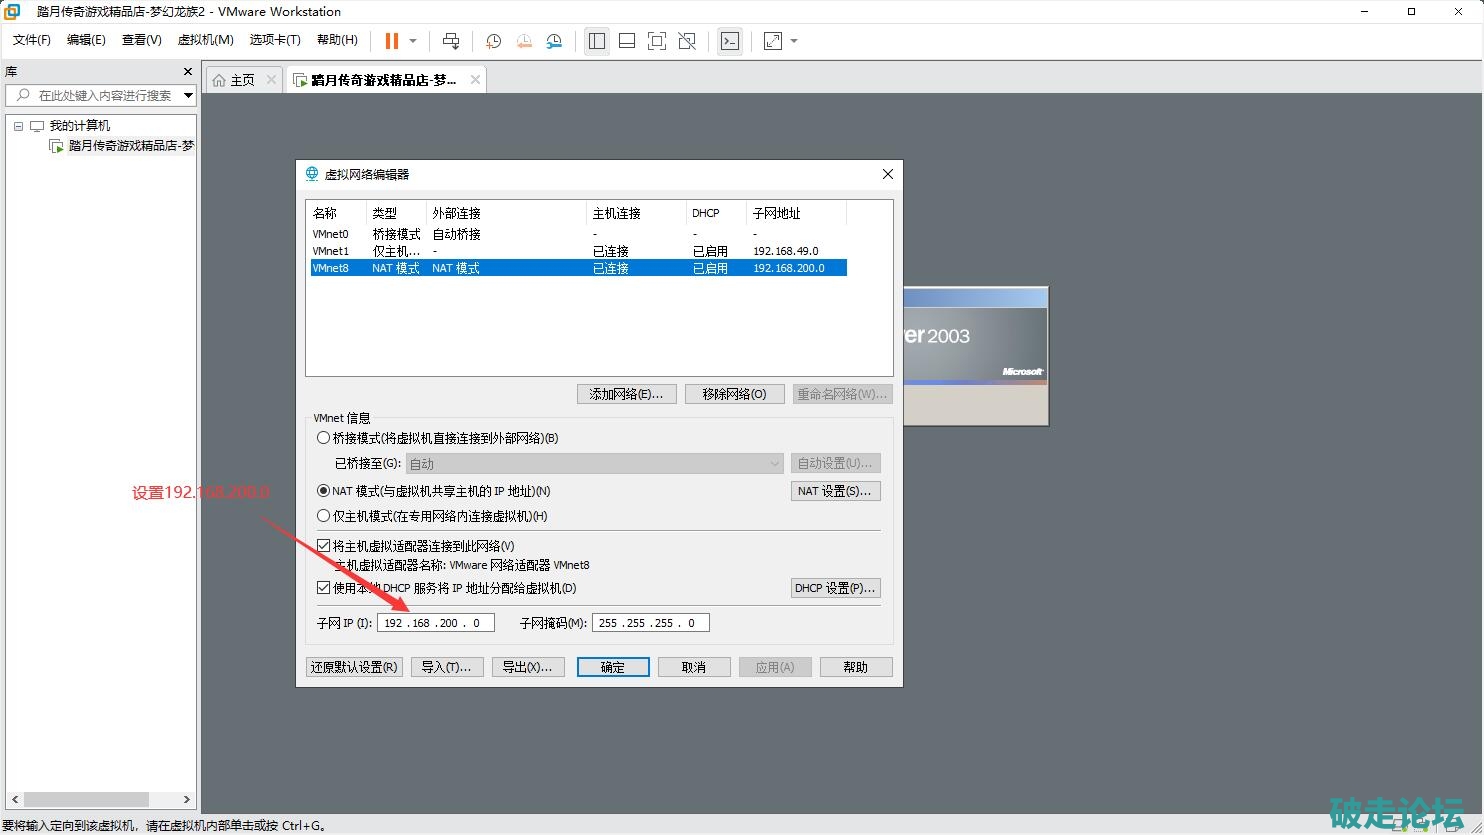Switch to the 主页 tab
This screenshot has width=1484, height=835.
(x=235, y=80)
